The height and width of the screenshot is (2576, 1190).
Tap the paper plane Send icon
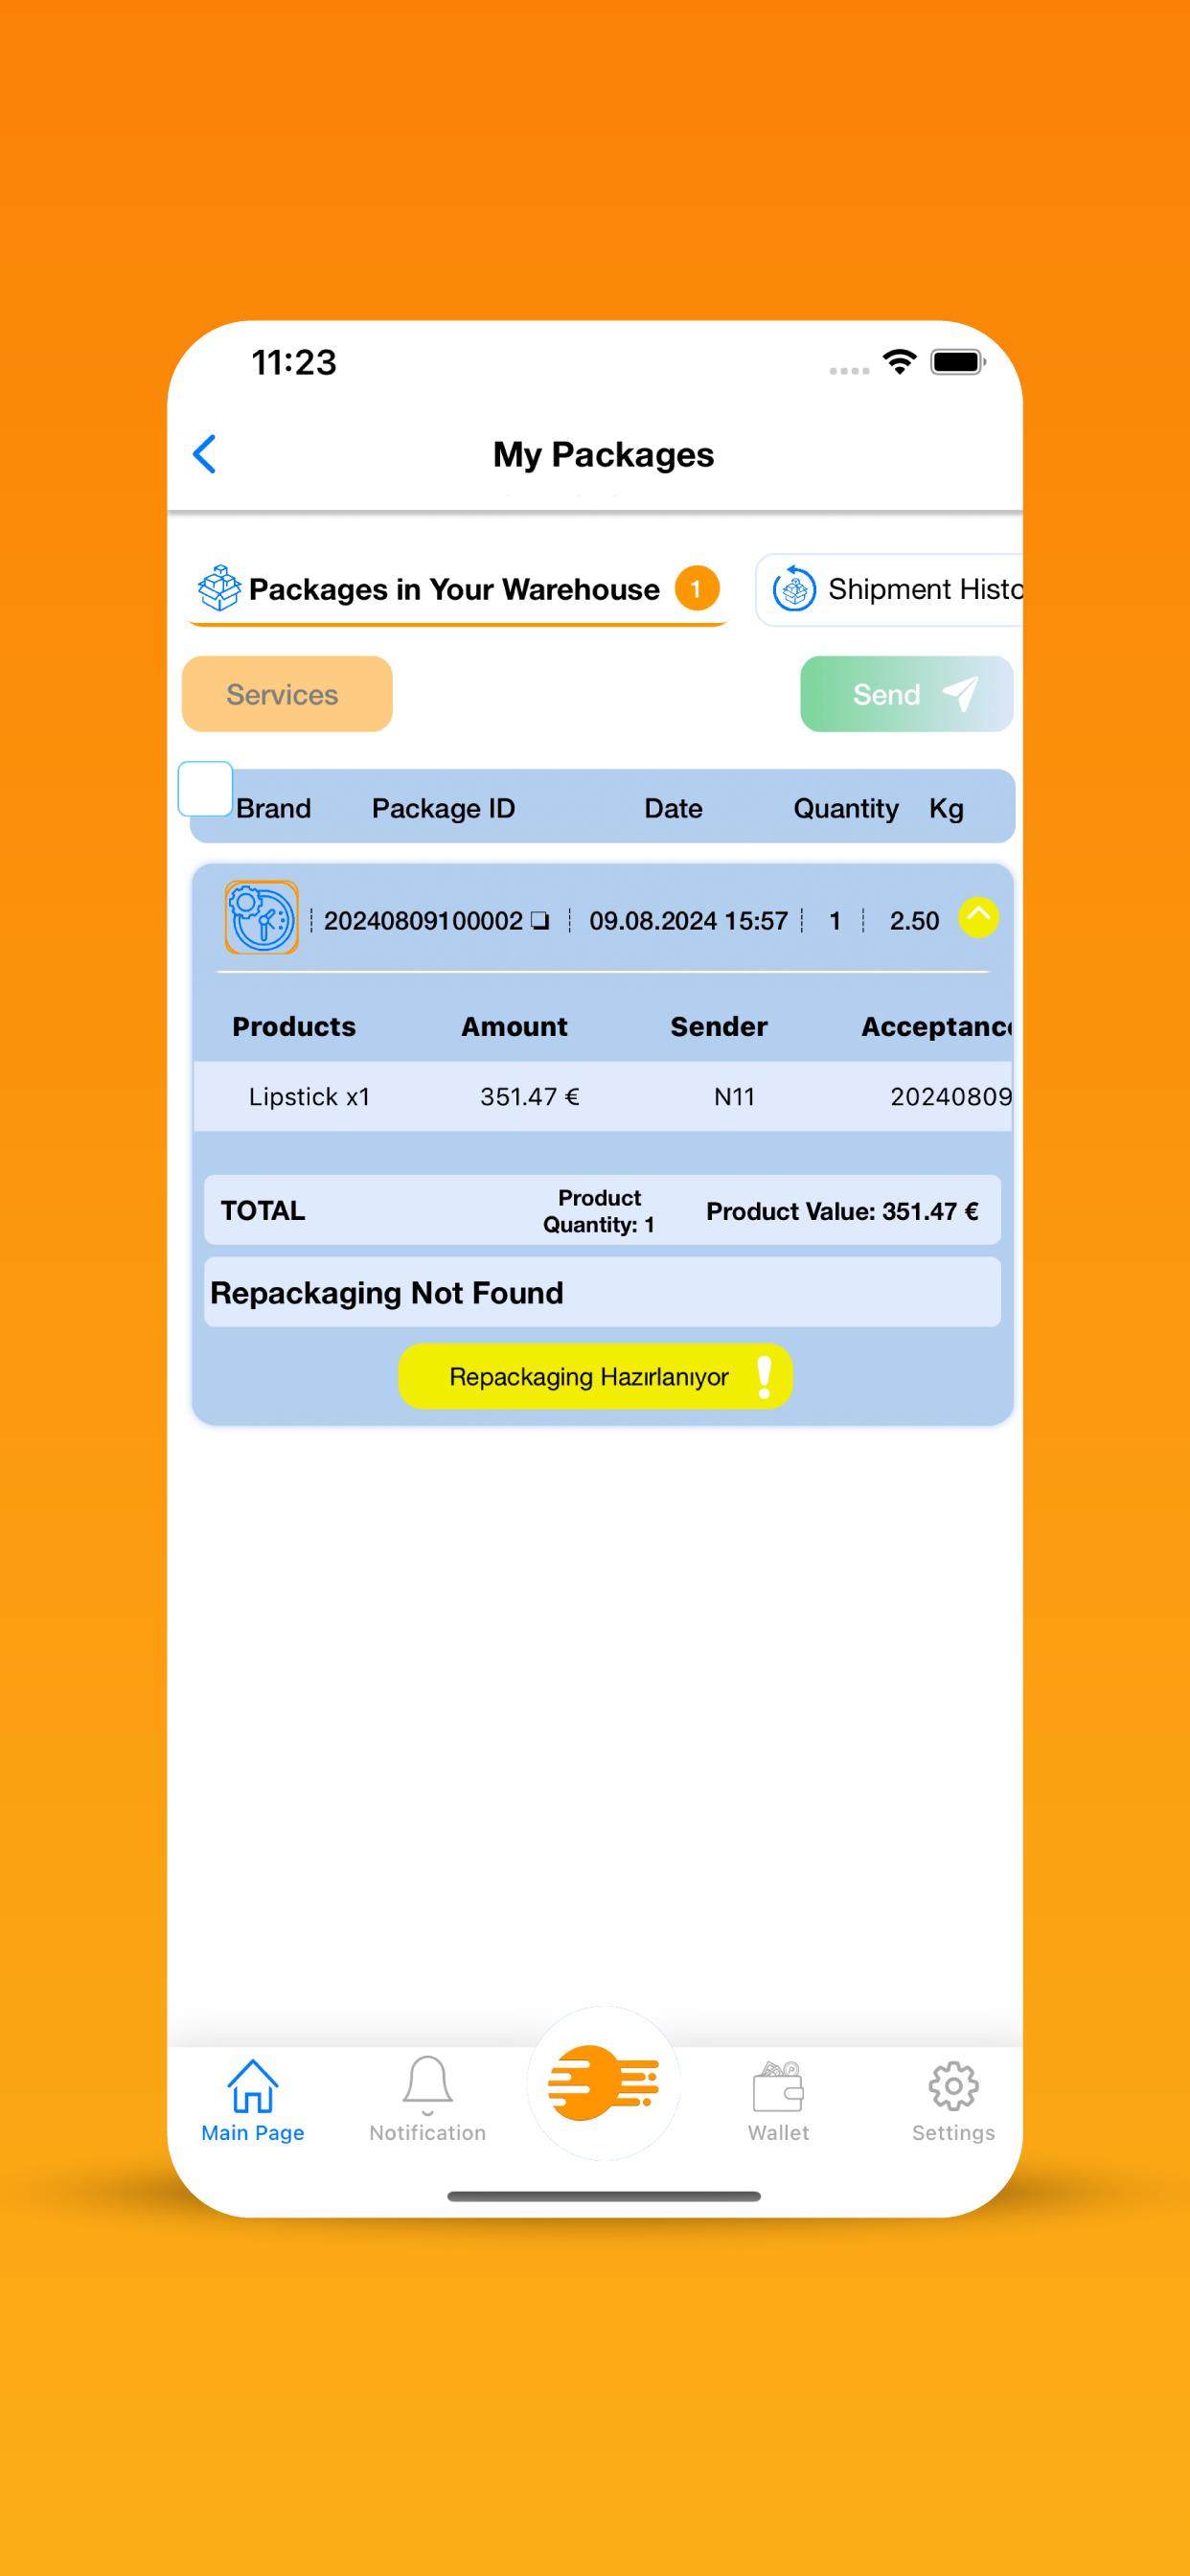click(x=960, y=694)
